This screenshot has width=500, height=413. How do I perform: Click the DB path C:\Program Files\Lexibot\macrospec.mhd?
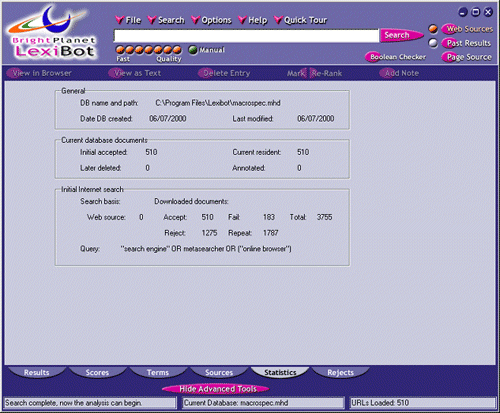point(218,103)
